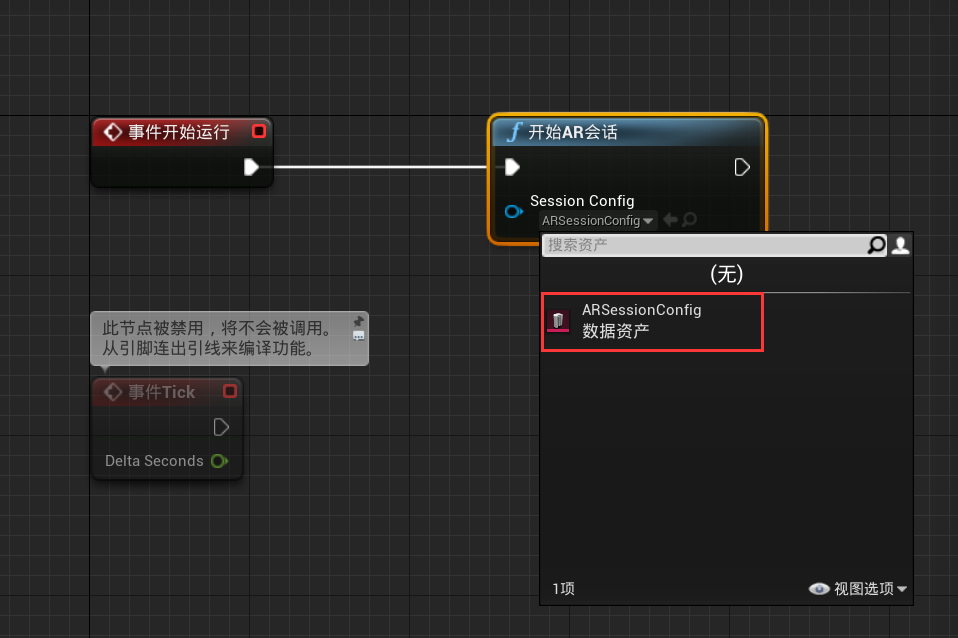The height and width of the screenshot is (638, 958).
Task: Click the execution output pin on 事件Tick node
Action: point(221,427)
